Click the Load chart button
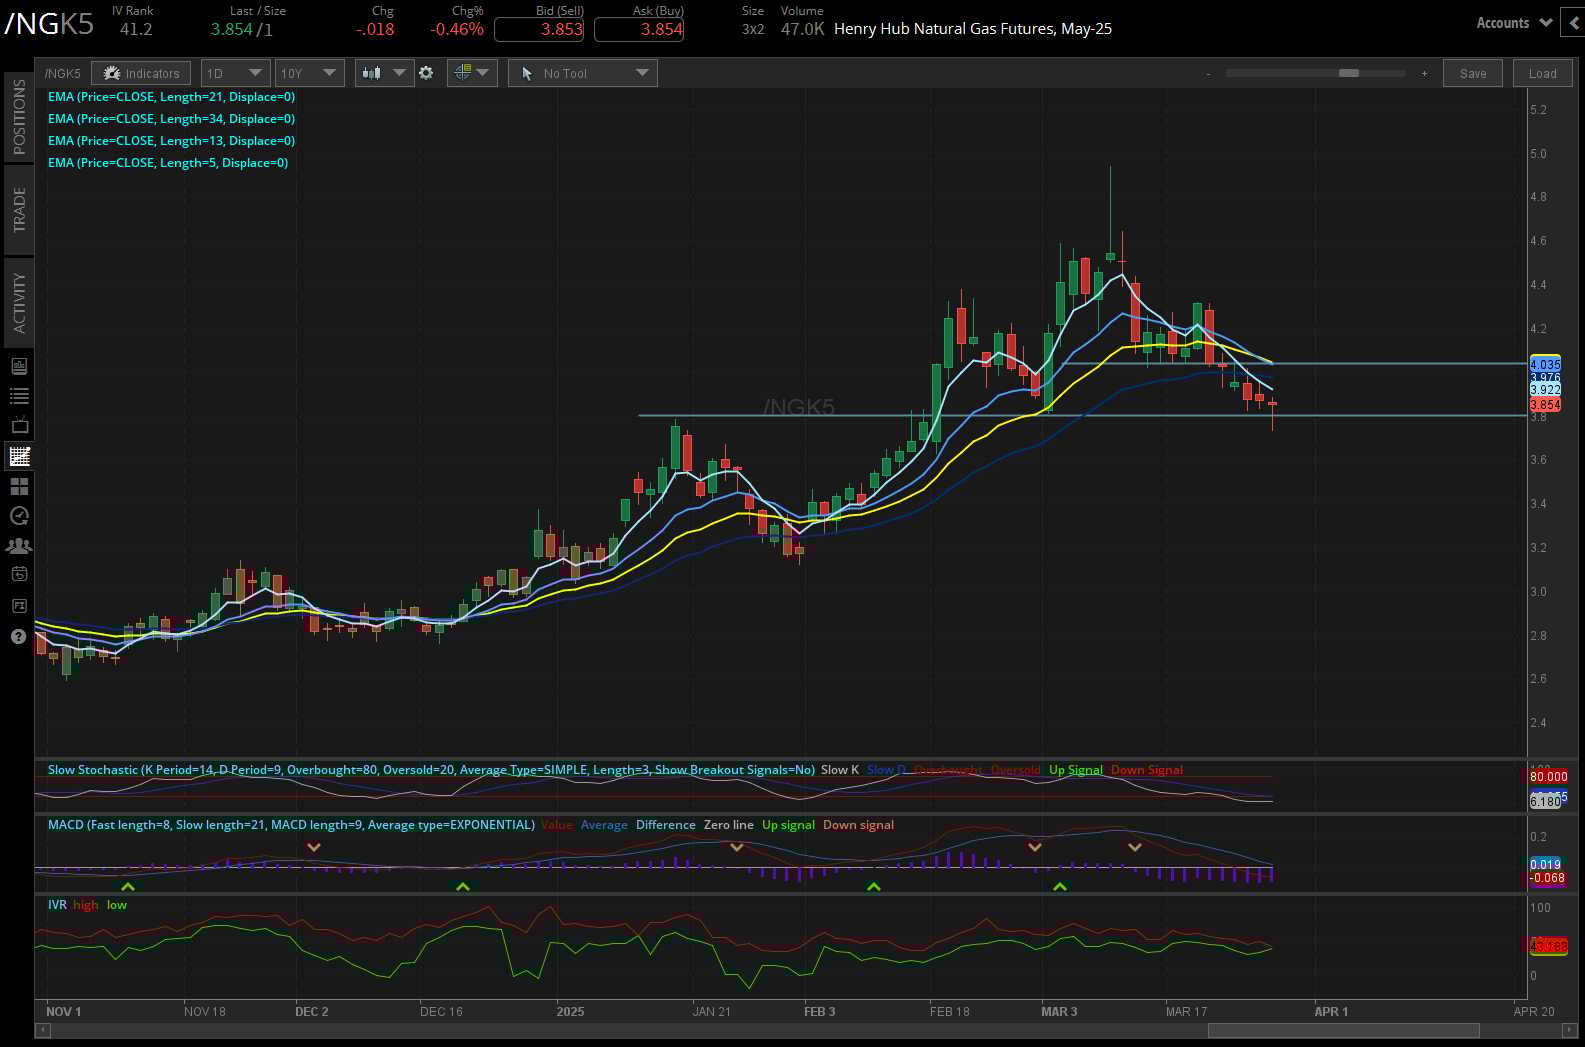Screen dimensions: 1585x1047 (x=1543, y=73)
